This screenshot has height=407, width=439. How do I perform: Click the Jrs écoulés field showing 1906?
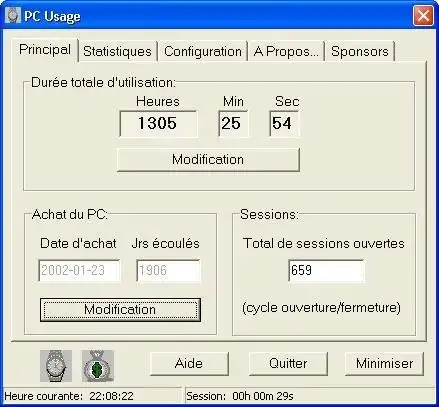pos(168,271)
